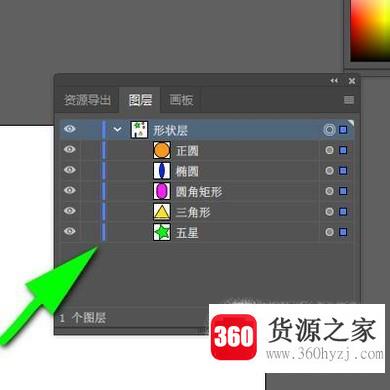Select the 圆角矩形 layer row
Screen dimensions: 390x390
pyautogui.click(x=207, y=191)
